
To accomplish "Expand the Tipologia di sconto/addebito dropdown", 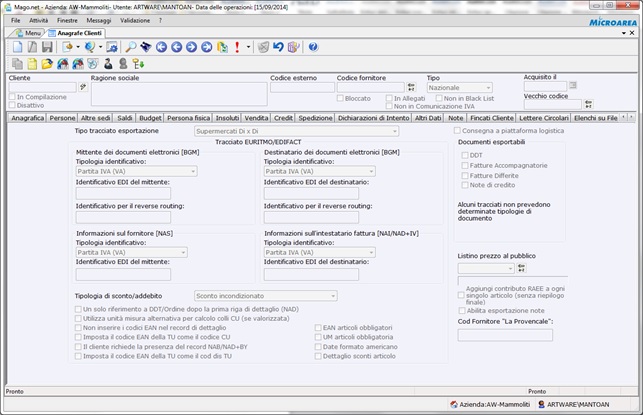I will tap(333, 296).
